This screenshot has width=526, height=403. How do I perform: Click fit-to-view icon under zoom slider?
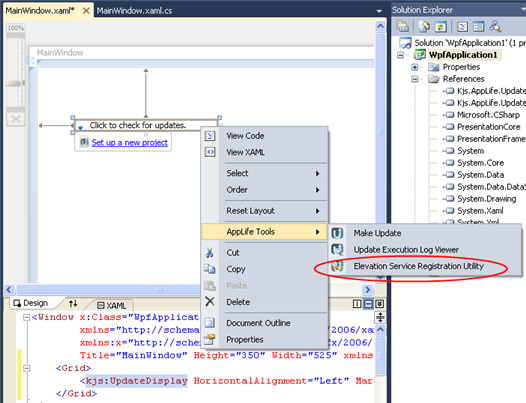15,119
